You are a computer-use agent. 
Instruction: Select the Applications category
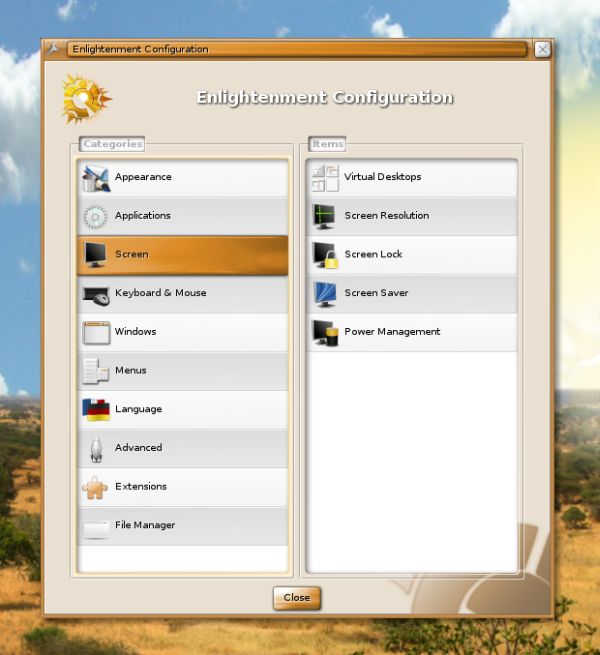[183, 216]
